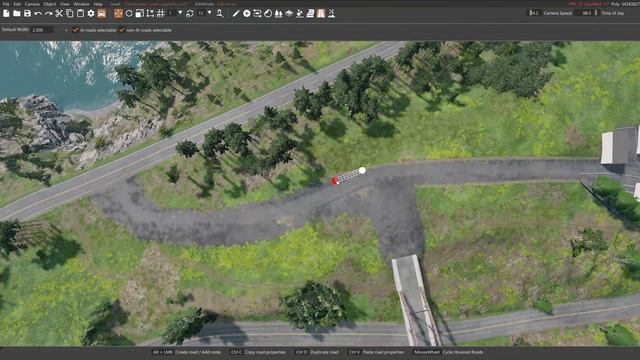Select the scale gizmo tool

pyautogui.click(x=140, y=13)
